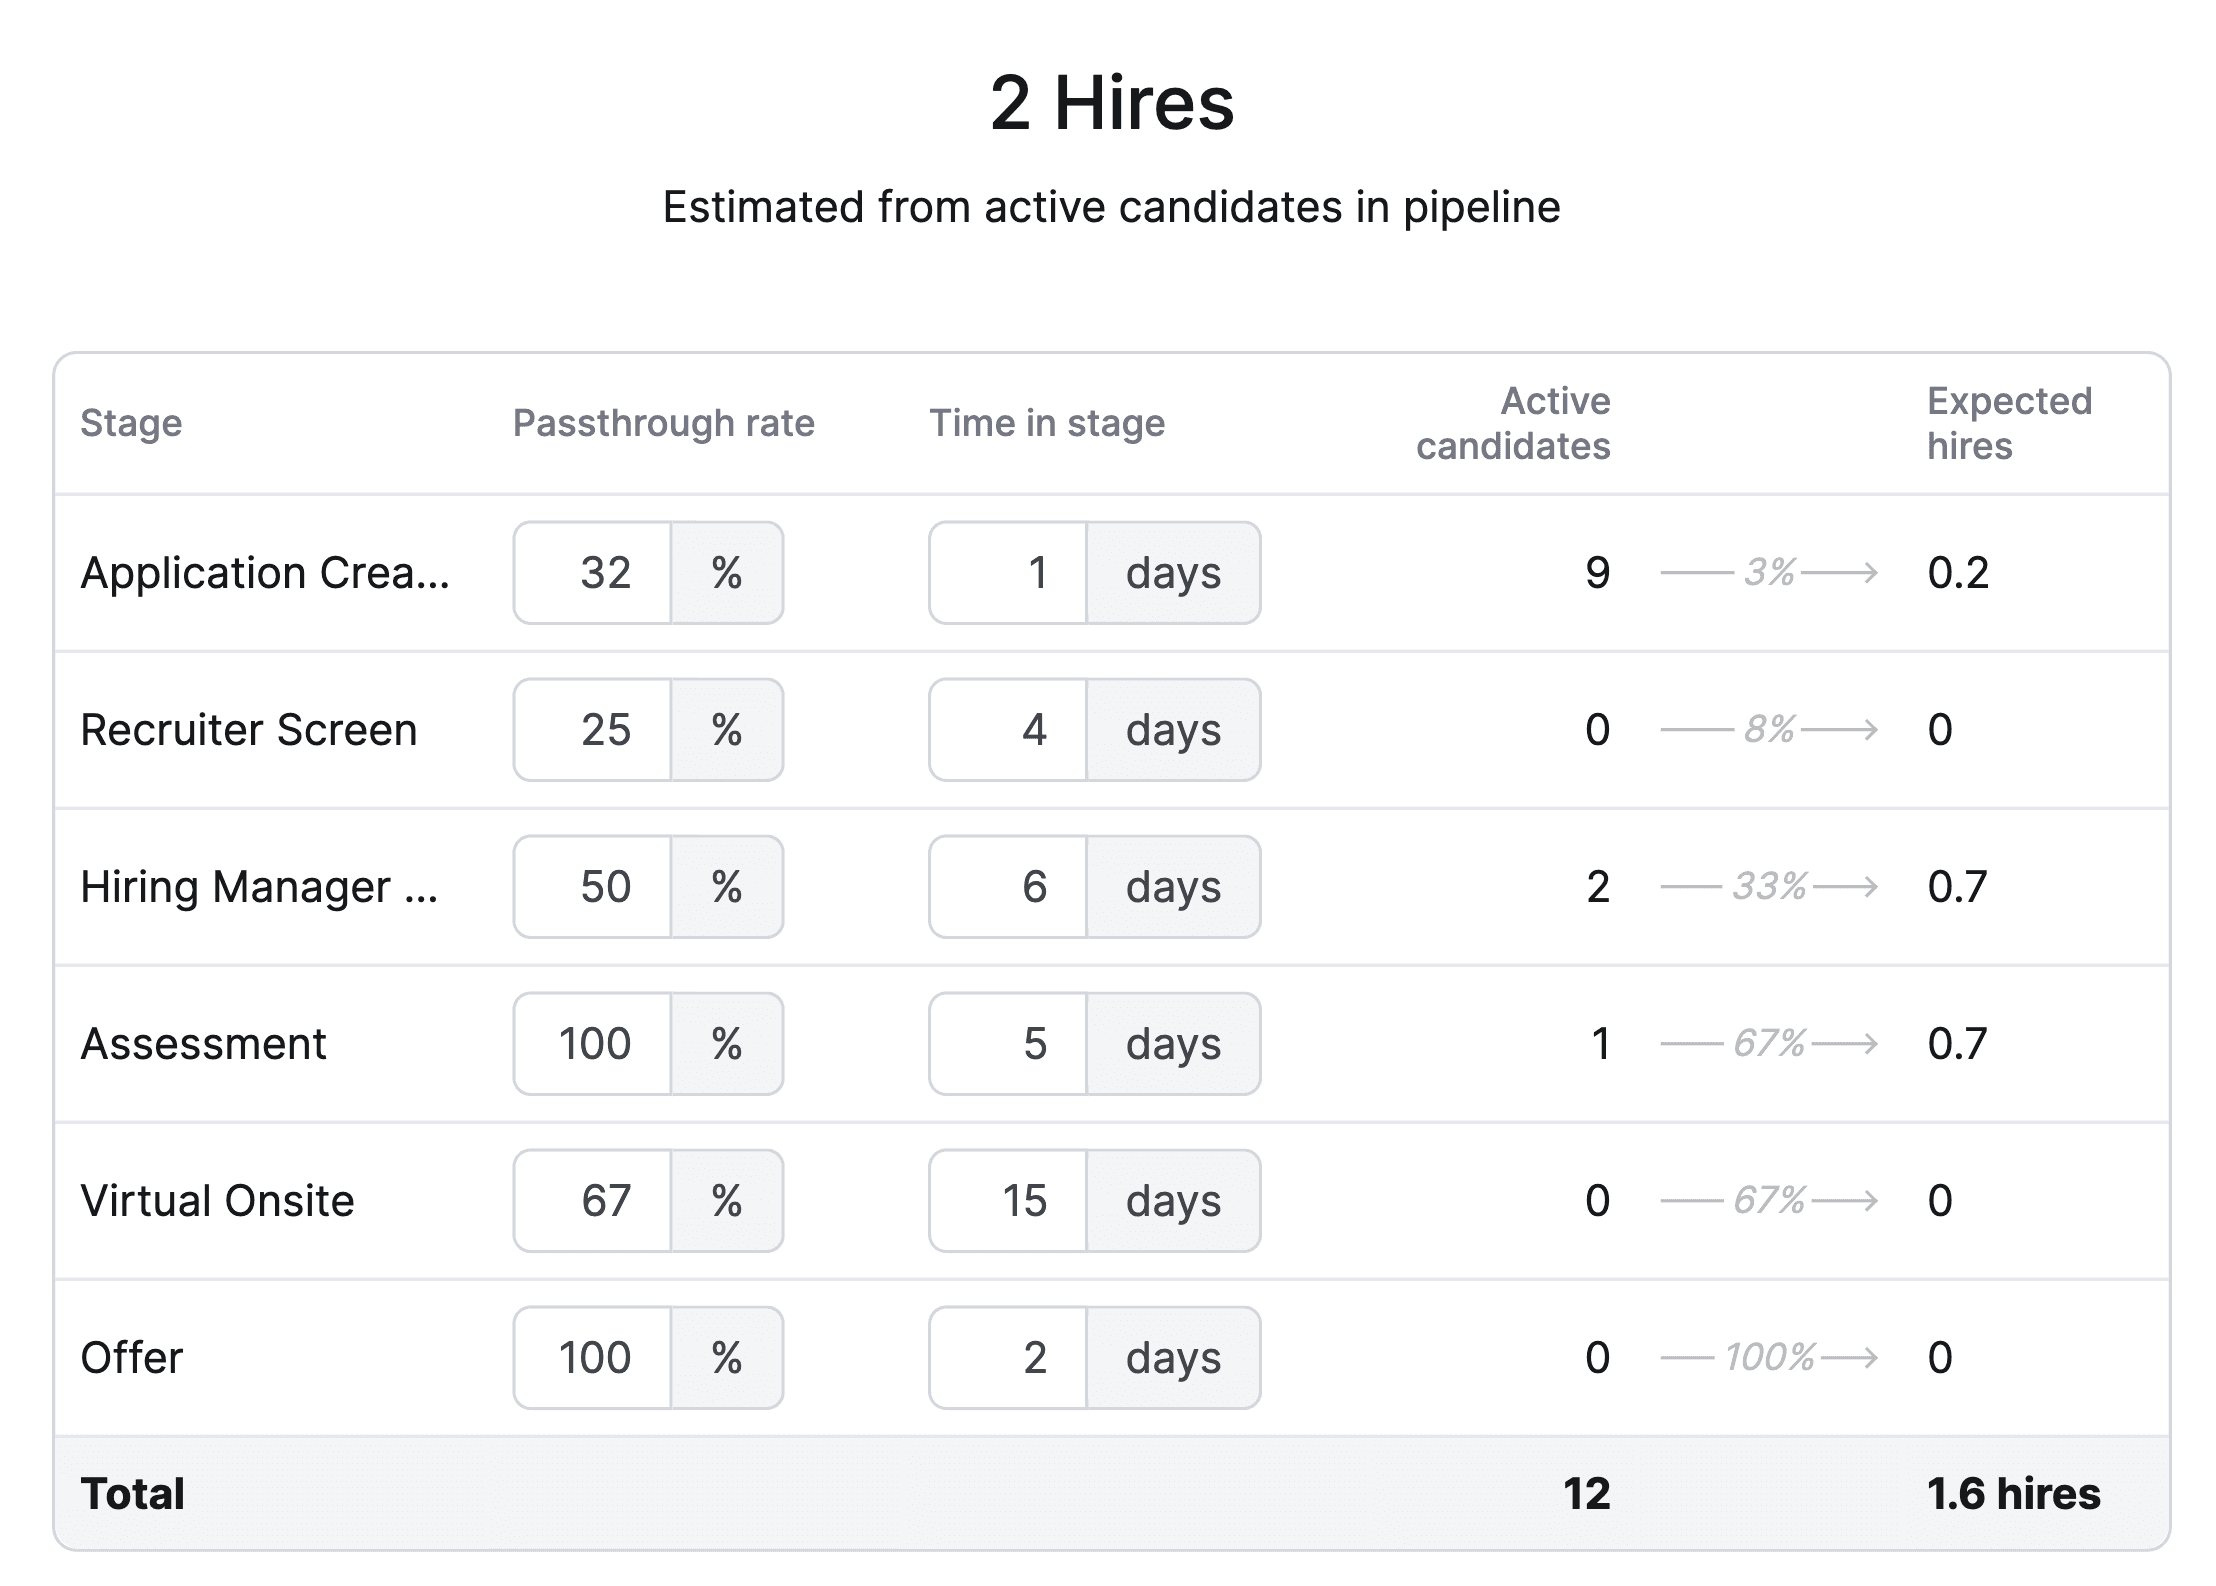Edit the Application Created time in stage field
Screen dimensions: 2216x1586
click(x=1006, y=572)
